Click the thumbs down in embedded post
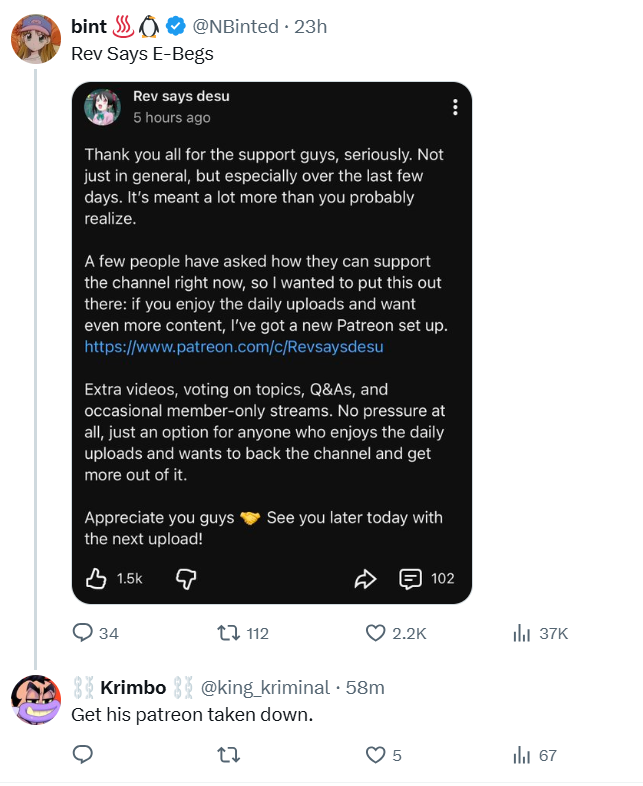Image resolution: width=643 pixels, height=786 pixels. (x=185, y=578)
